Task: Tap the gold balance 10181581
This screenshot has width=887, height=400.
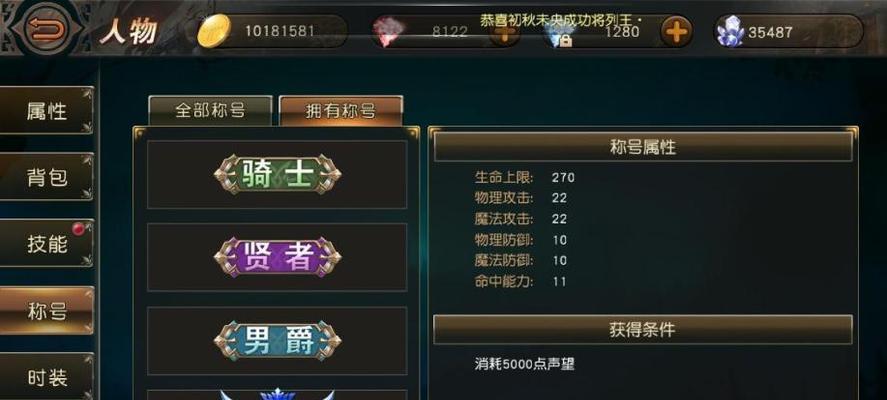Action: [279, 31]
